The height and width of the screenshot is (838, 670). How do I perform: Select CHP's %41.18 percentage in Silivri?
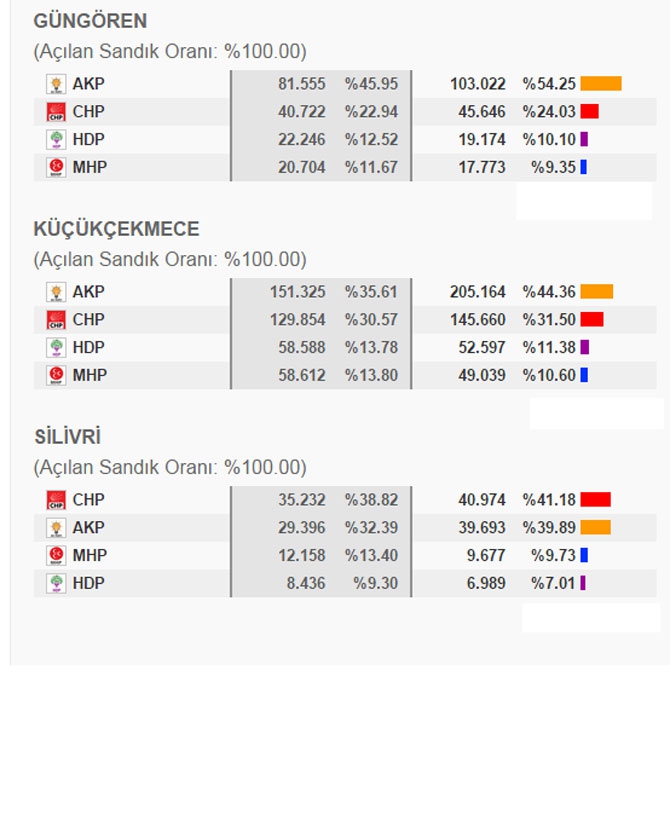[548, 500]
